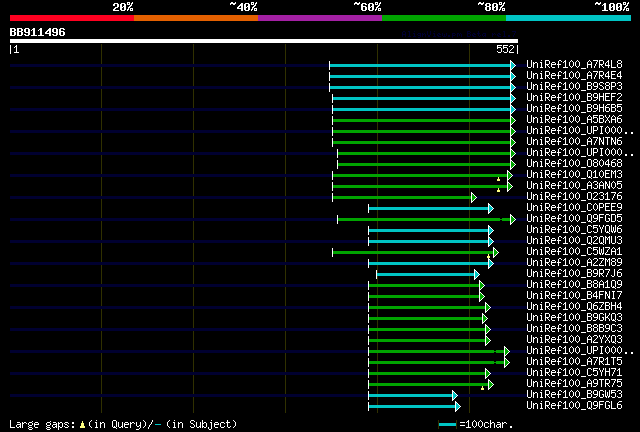Click the green ~80% identity legend segment

pyautogui.click(x=444, y=18)
